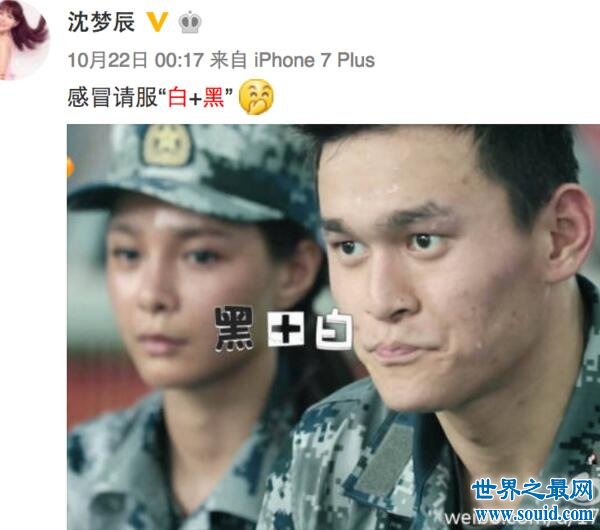Click the red 白 in the post text
Image resolution: width=600 pixels, height=530 pixels.
177,97
